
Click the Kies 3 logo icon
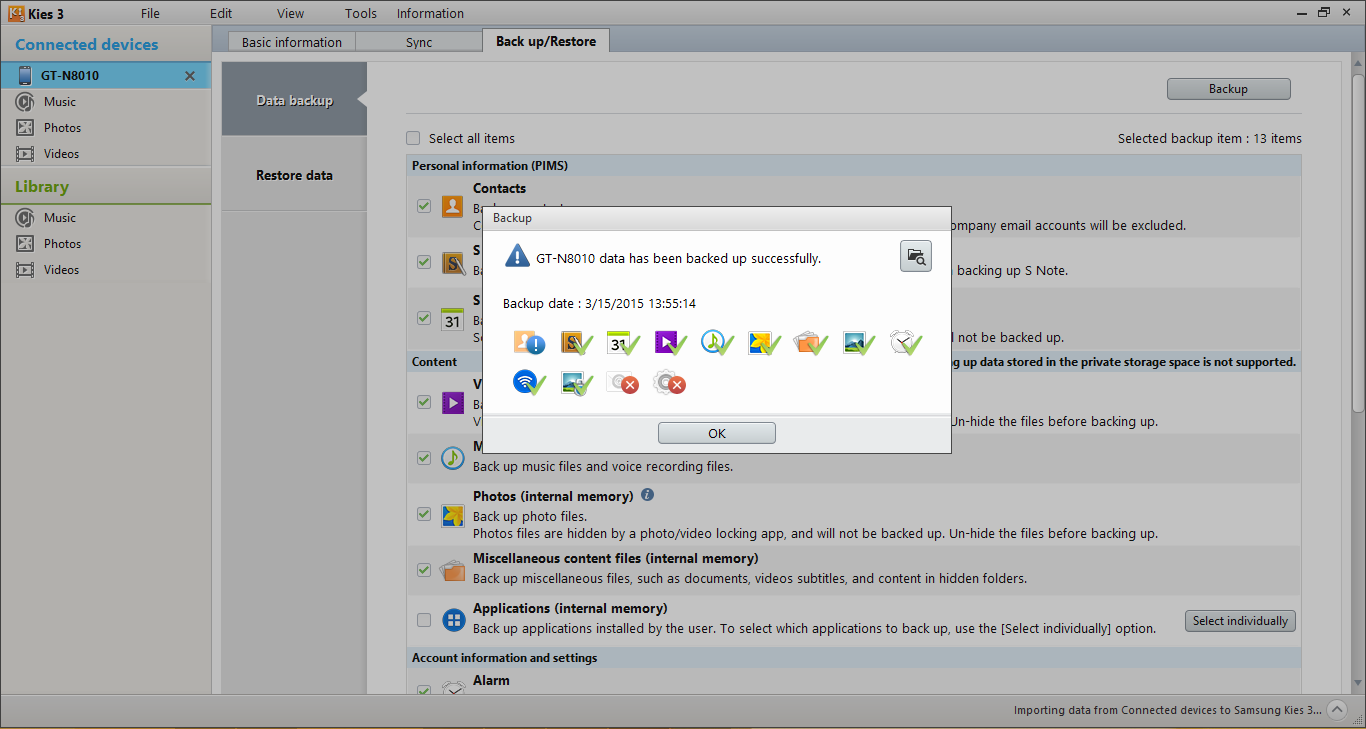coord(14,13)
